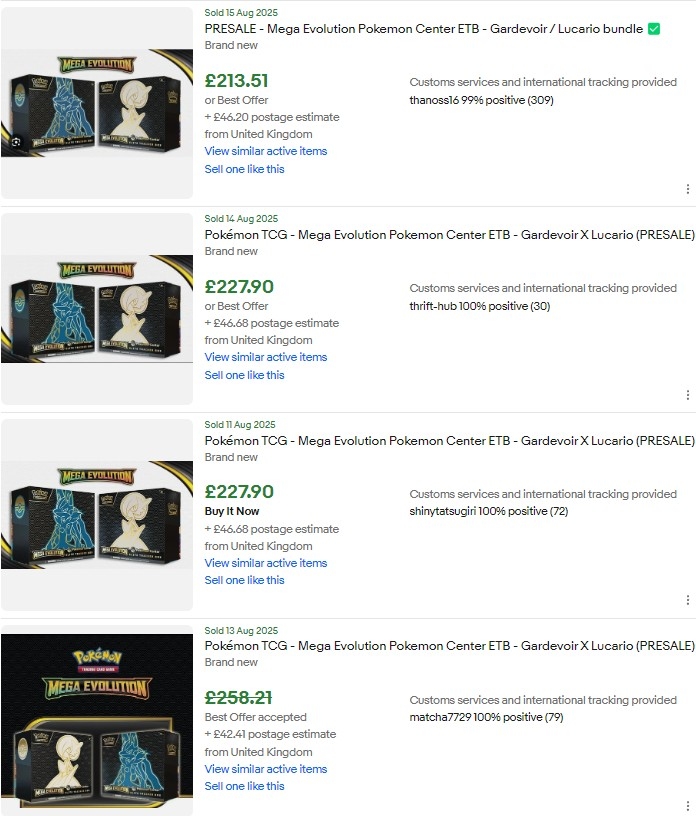Open more options for the matcha7729 listing
696x816 pixels.
[688, 806]
